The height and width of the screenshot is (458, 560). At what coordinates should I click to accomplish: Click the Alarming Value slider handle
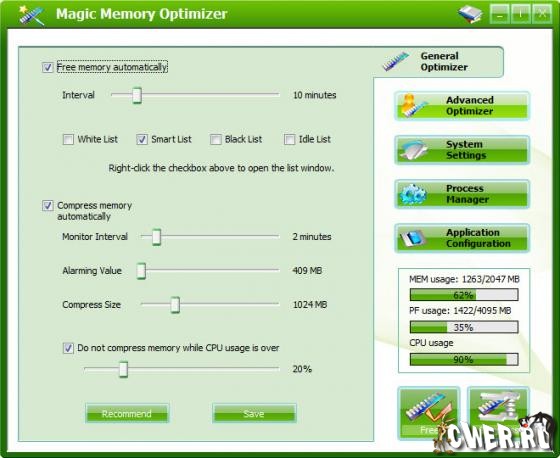pos(141,270)
